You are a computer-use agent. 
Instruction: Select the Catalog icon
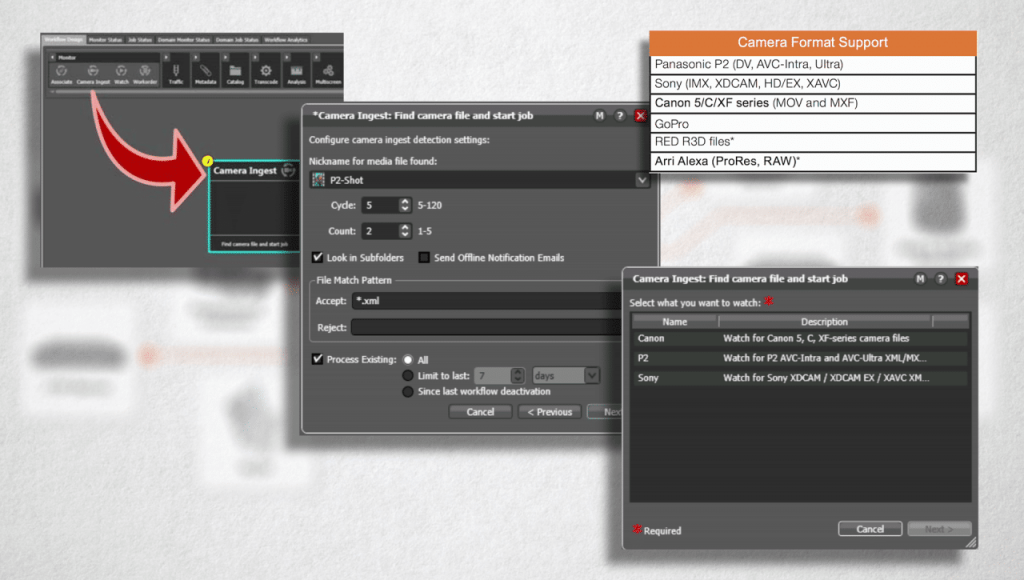pos(237,70)
